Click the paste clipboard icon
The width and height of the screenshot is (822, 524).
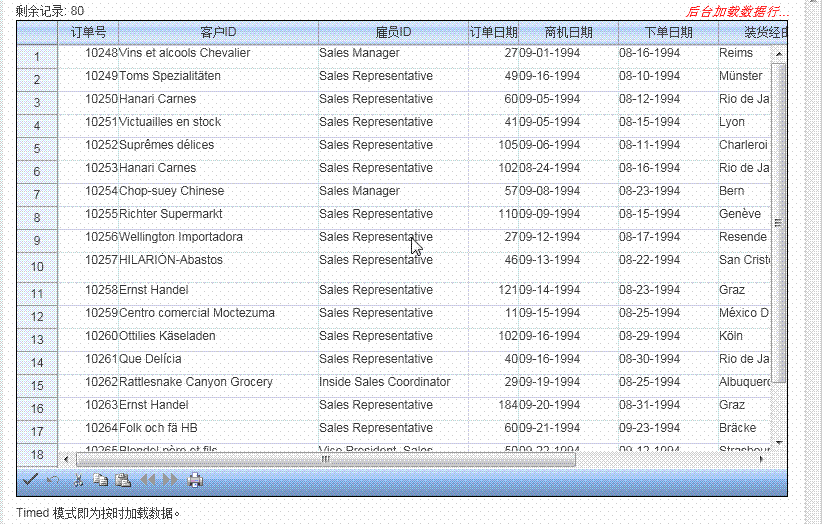coord(123,480)
